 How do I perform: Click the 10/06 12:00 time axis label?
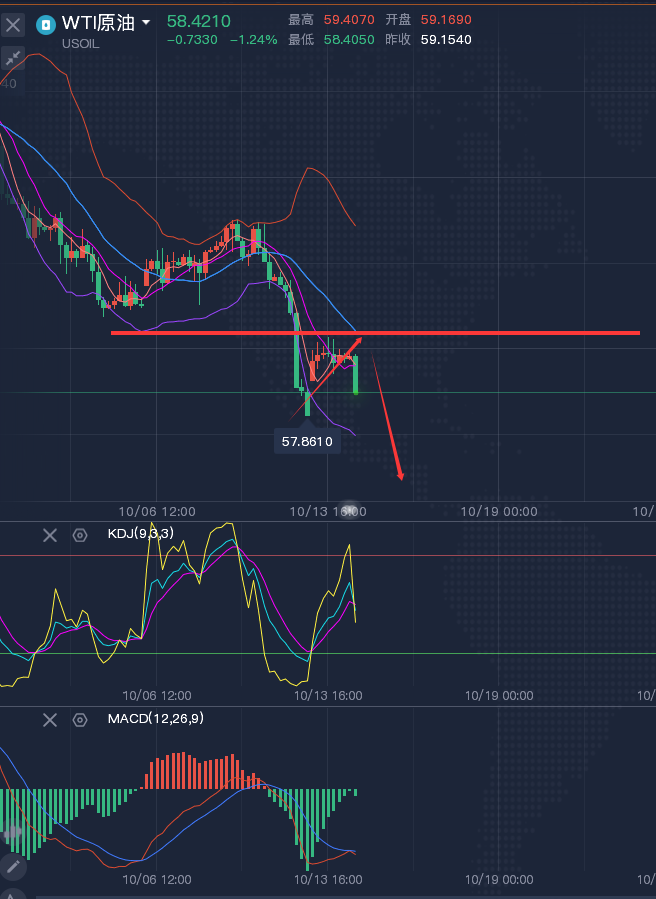[x=157, y=511]
